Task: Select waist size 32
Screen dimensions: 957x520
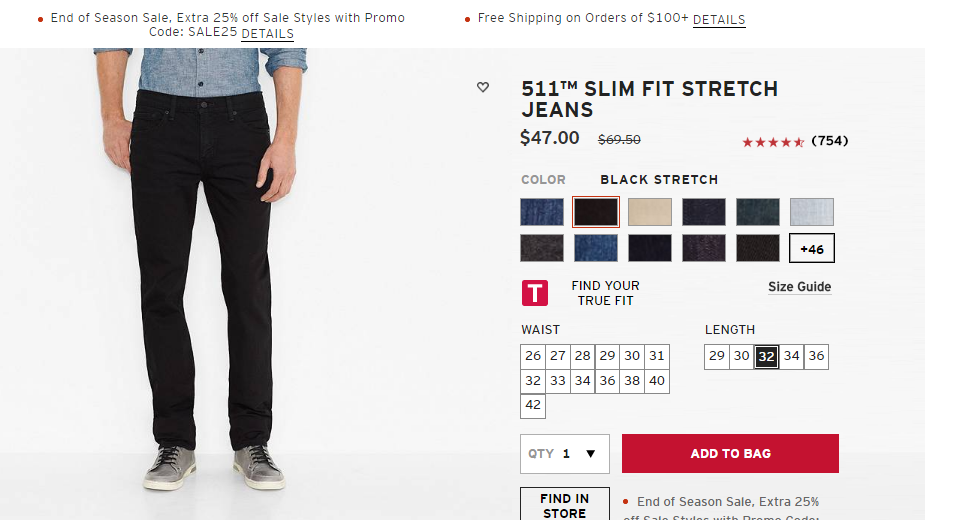Action: (533, 381)
